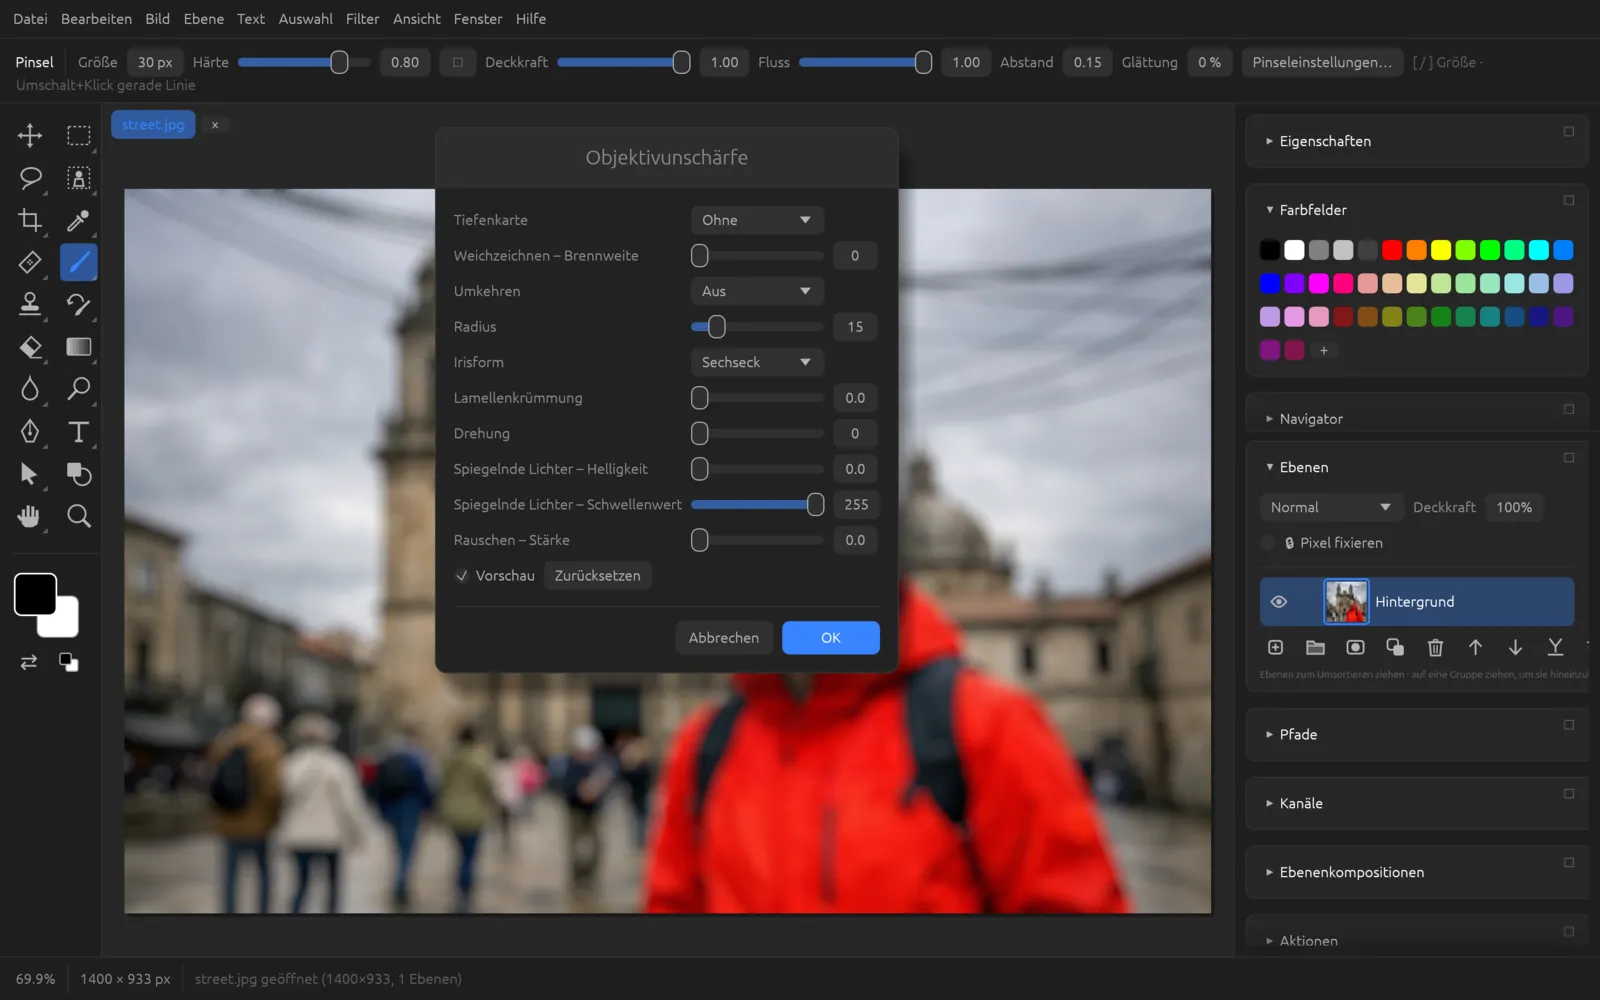Select the Lasso tool
1600x1000 pixels.
click(x=30, y=178)
